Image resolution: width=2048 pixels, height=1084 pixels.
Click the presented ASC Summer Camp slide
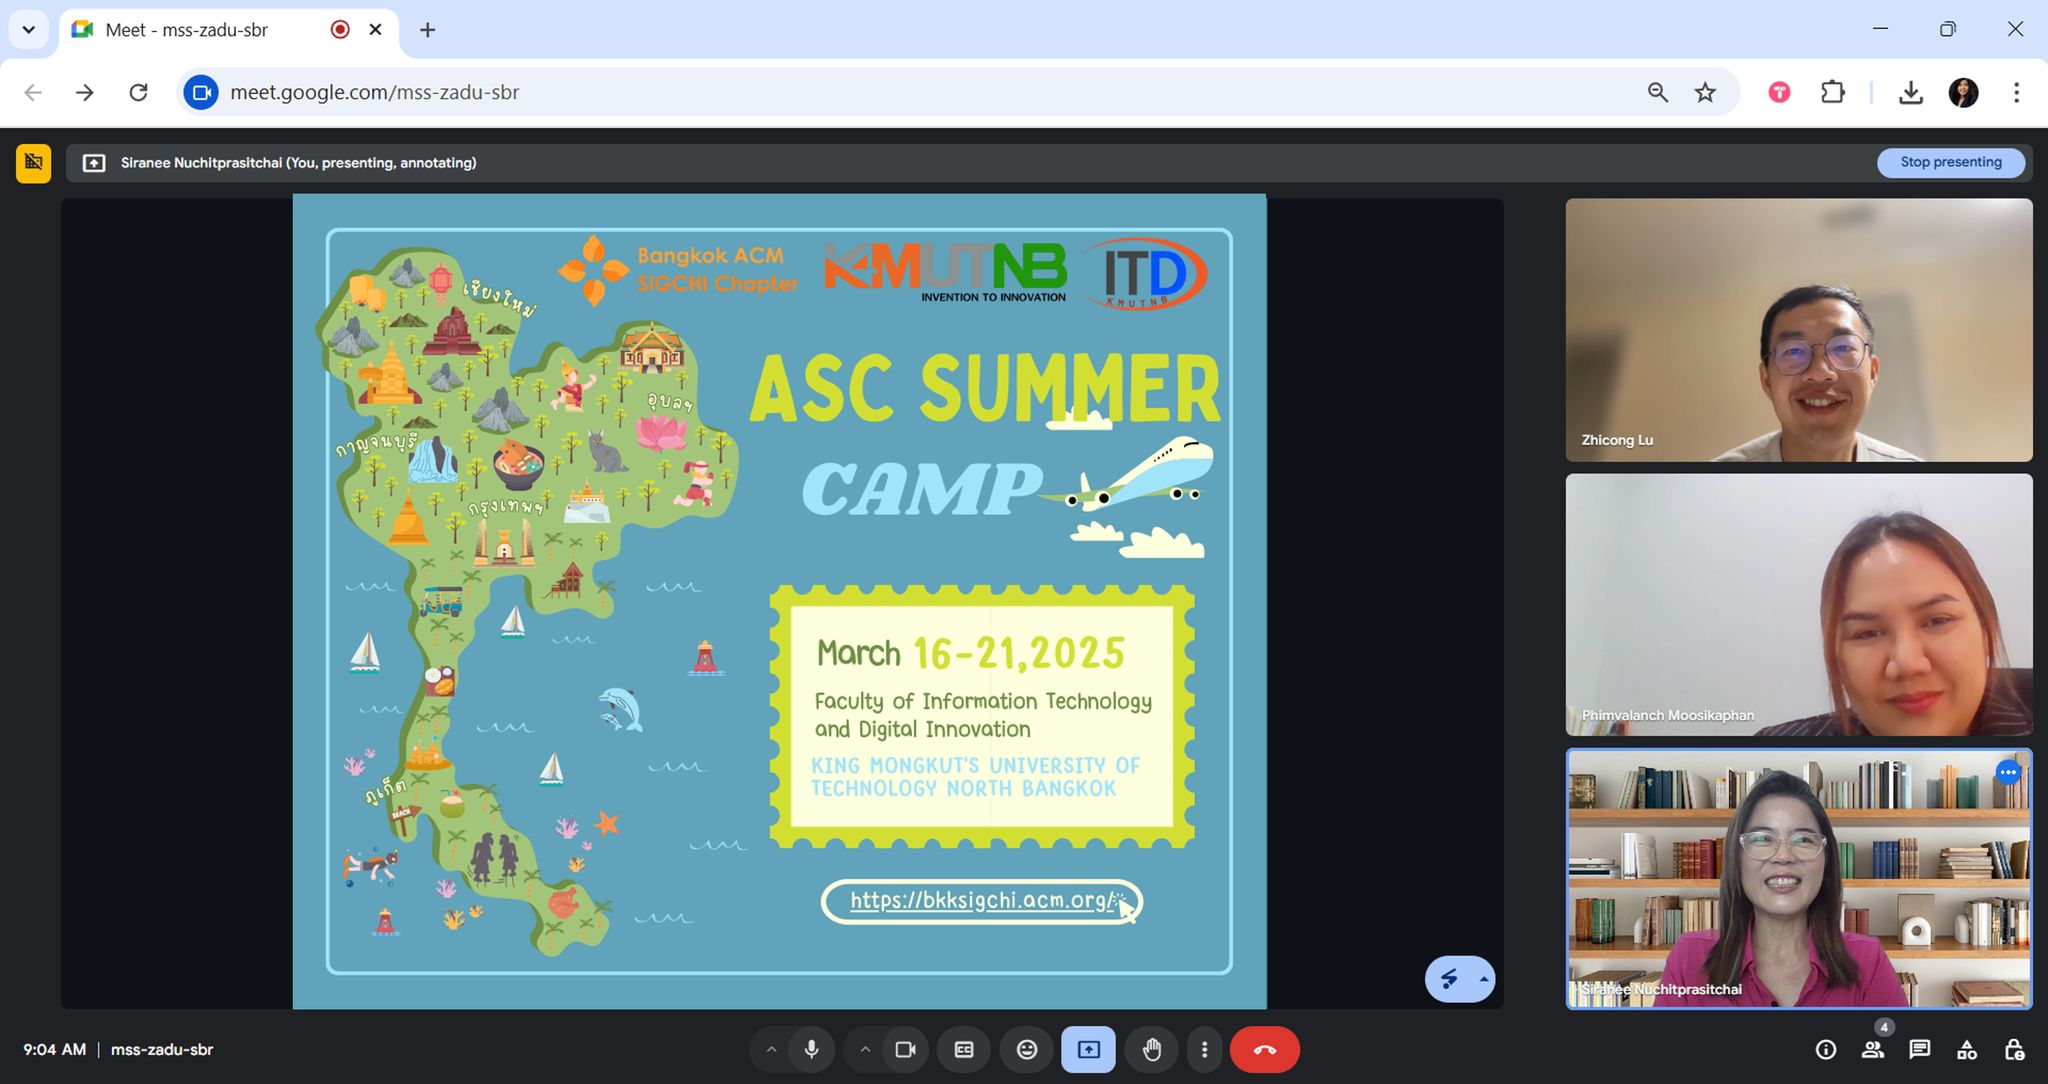tap(779, 601)
